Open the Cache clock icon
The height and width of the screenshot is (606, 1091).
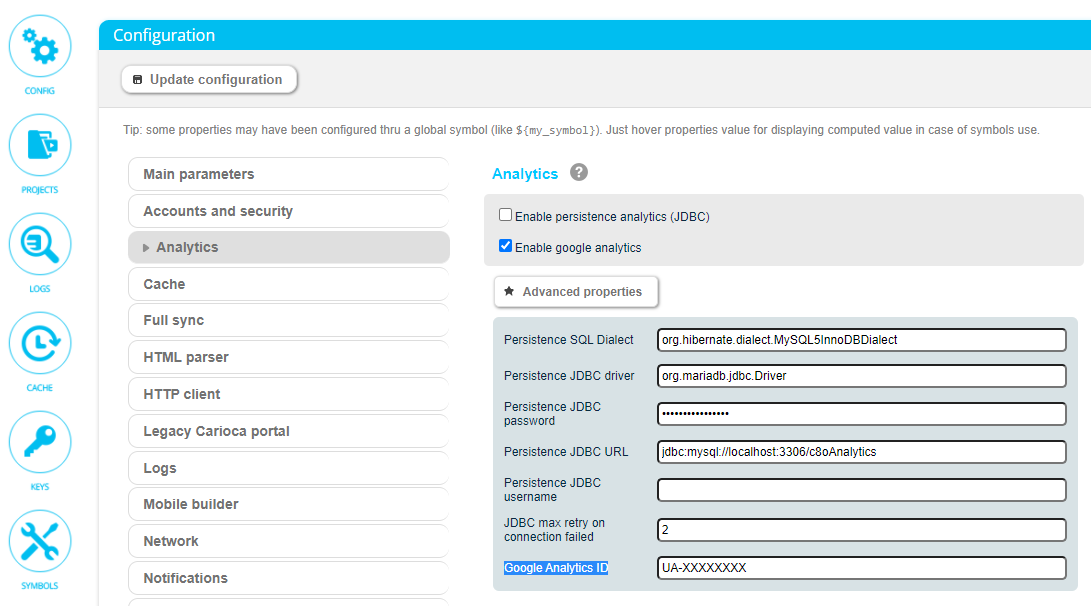(40, 343)
